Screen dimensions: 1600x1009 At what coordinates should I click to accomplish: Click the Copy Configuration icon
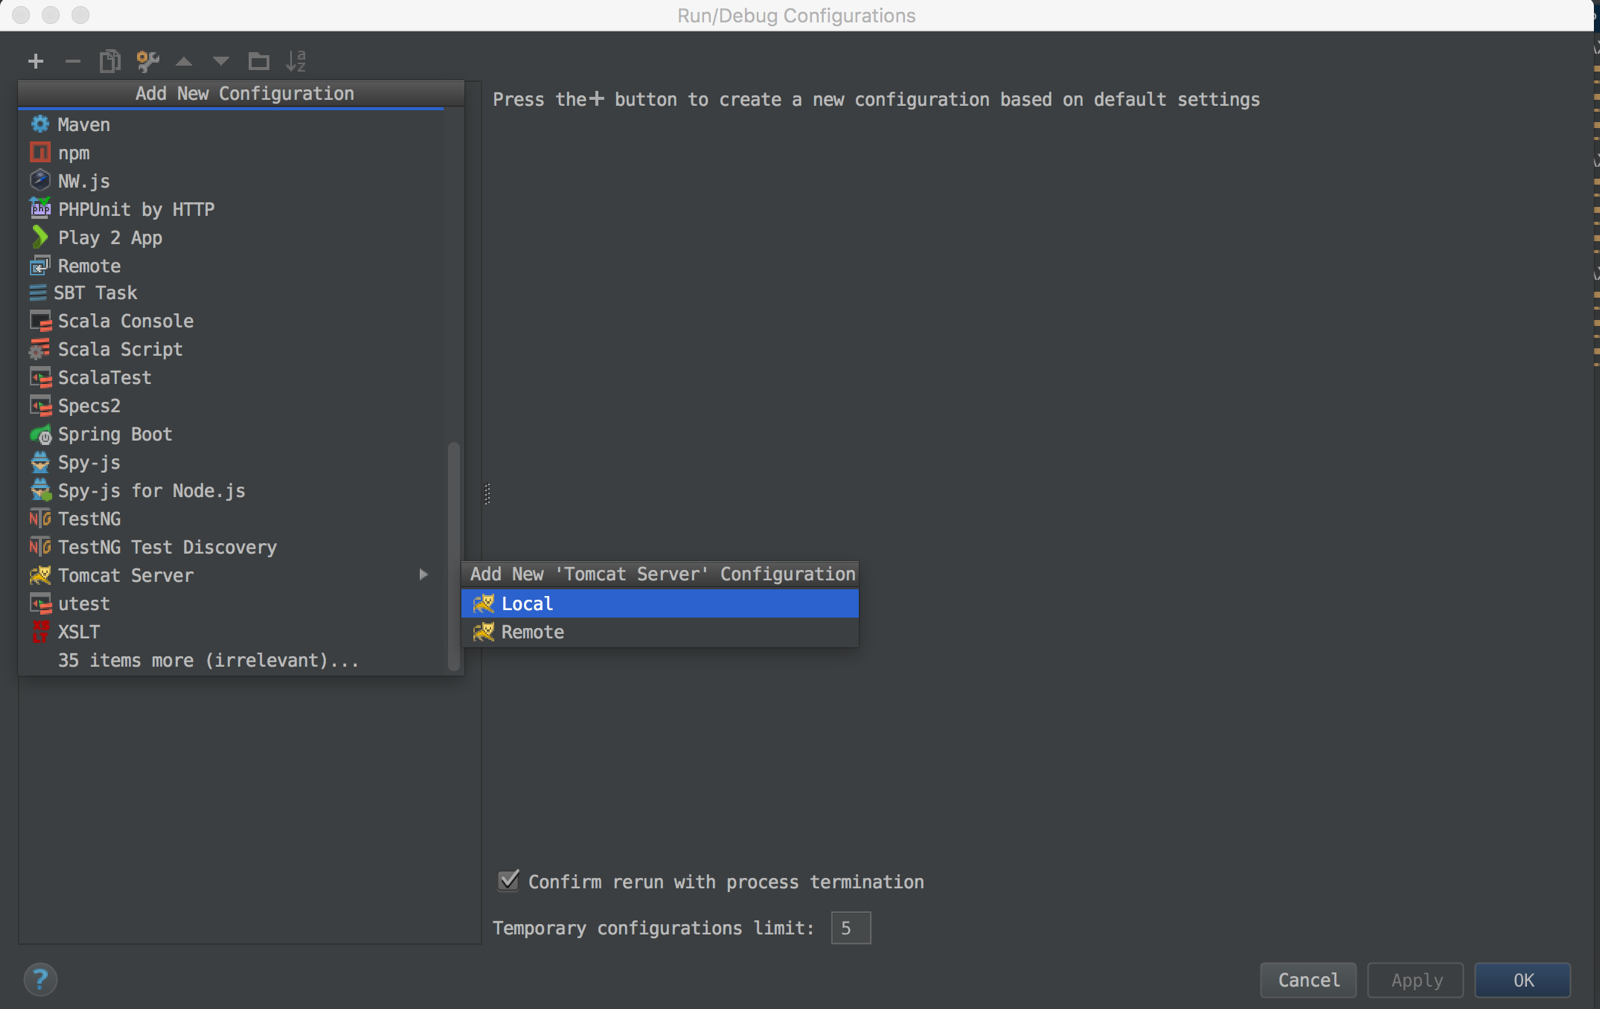click(110, 61)
